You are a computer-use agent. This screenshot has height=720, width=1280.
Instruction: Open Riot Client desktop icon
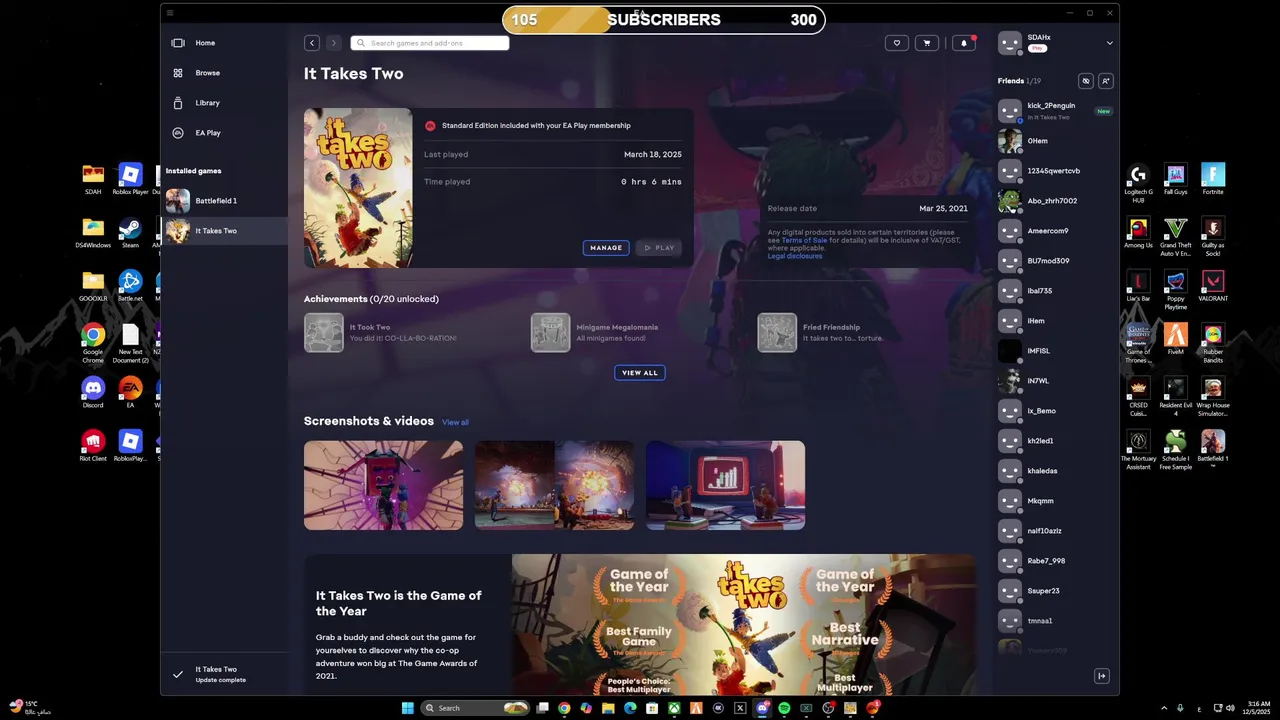click(x=93, y=446)
